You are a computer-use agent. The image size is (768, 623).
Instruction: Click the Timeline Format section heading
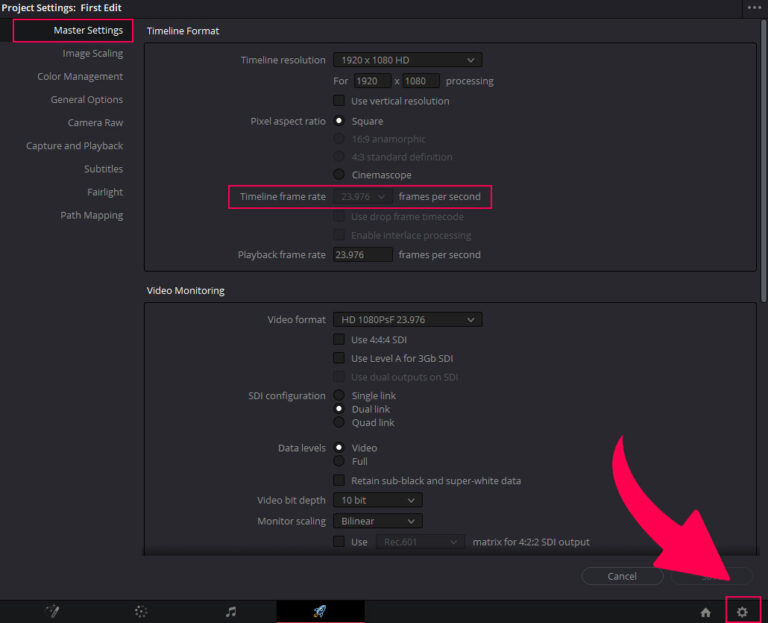183,31
